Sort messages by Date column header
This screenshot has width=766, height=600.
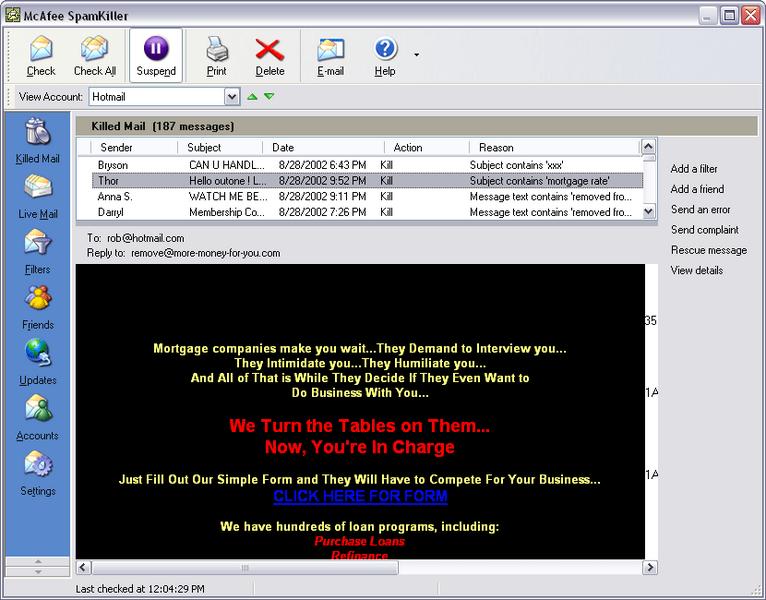coord(323,148)
